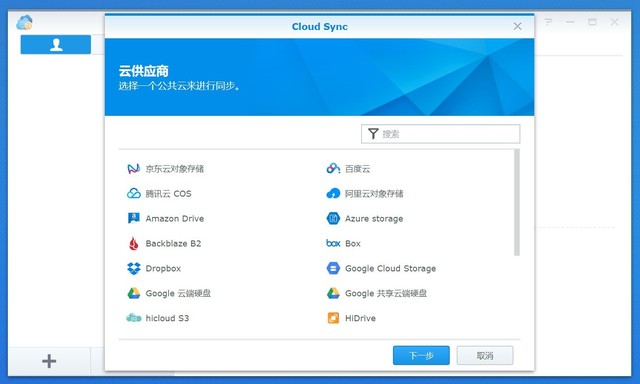Select the HiDrive orange icon
Screen dimensions: 640x384
click(333, 318)
